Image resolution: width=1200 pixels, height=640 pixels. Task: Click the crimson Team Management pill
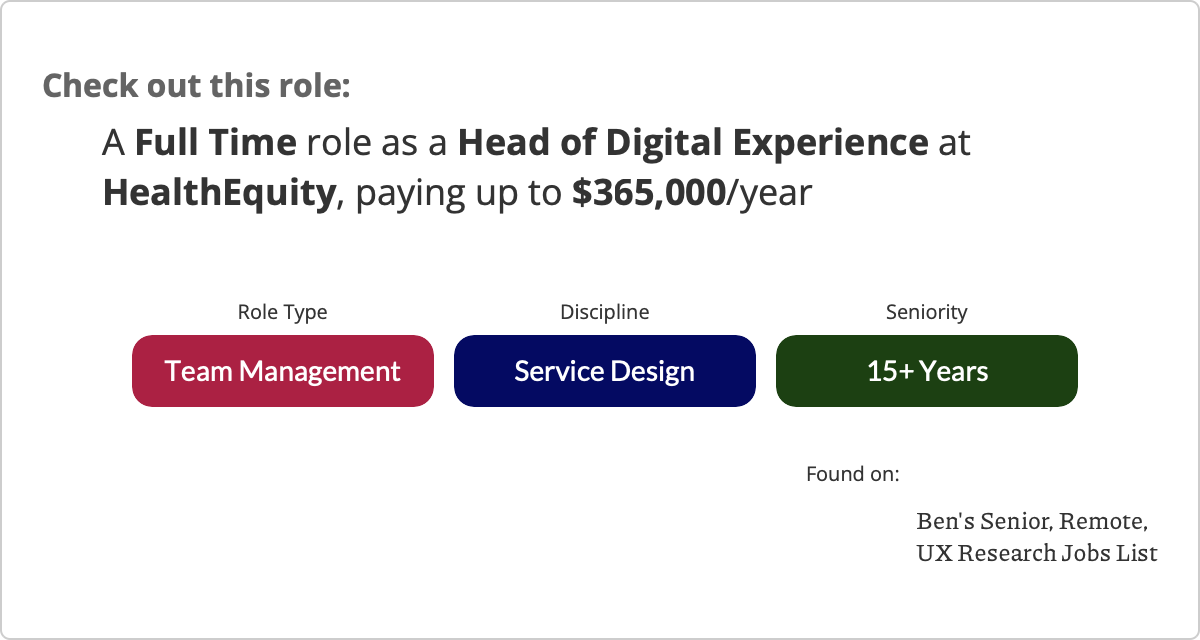click(283, 371)
